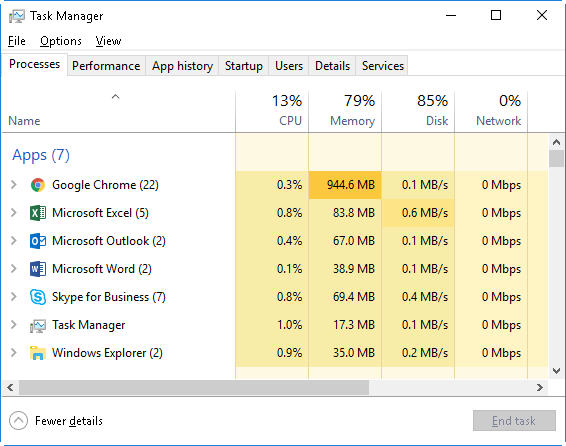Image resolution: width=566 pixels, height=446 pixels.
Task: Click the 69.4 MB memory cell
Action: 345,297
